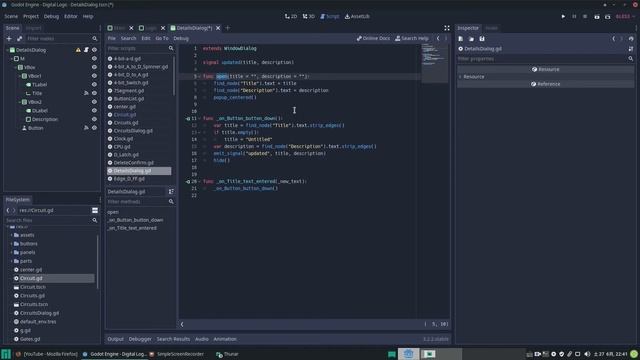
Task: Open the Editor menu
Action: click(x=71, y=16)
